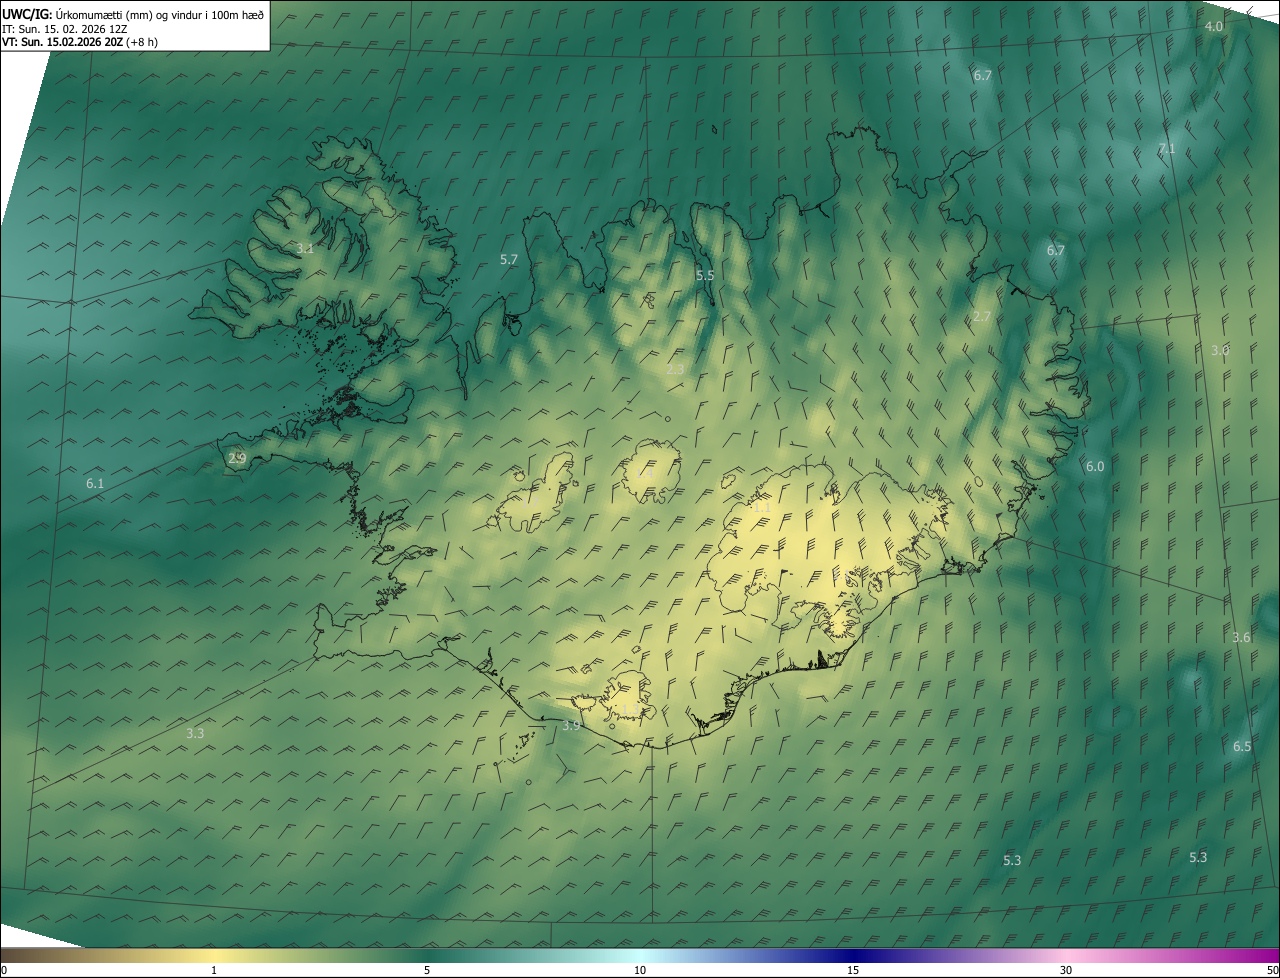This screenshot has width=1280, height=978.
Task: Click the 3.9 value on south coast
Action: pos(571,725)
